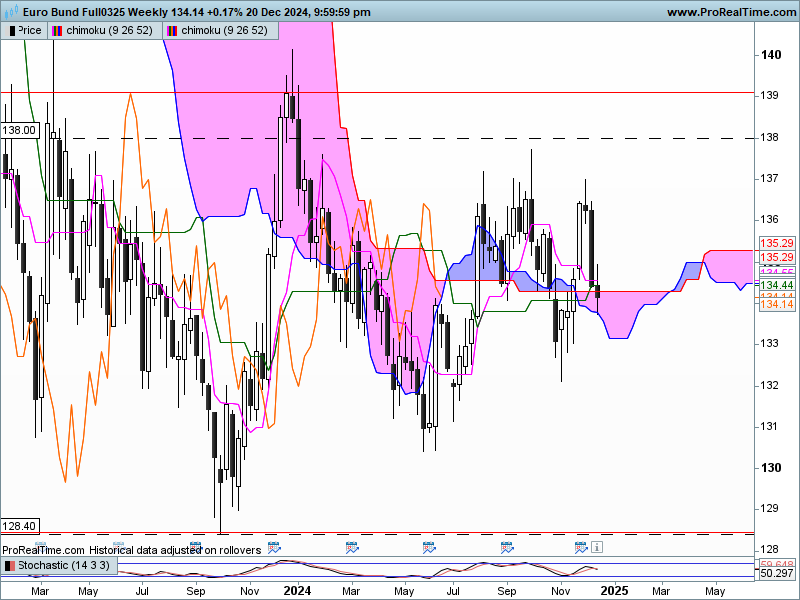Click the Stochastic red-black color icon
The height and width of the screenshot is (600, 800).
pos(10,565)
